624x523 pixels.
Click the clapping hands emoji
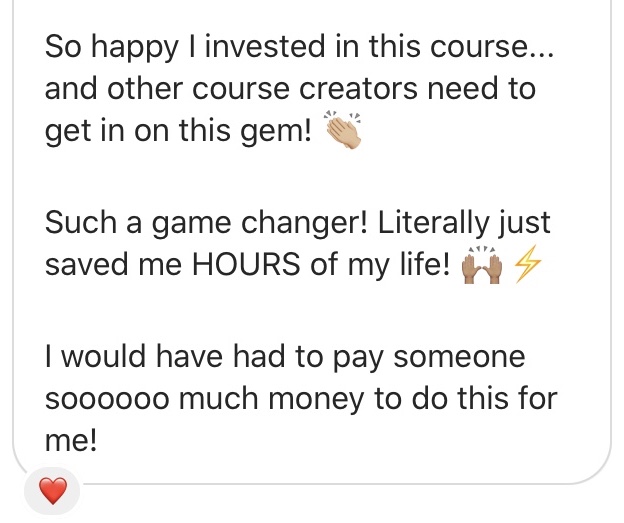coord(343,132)
